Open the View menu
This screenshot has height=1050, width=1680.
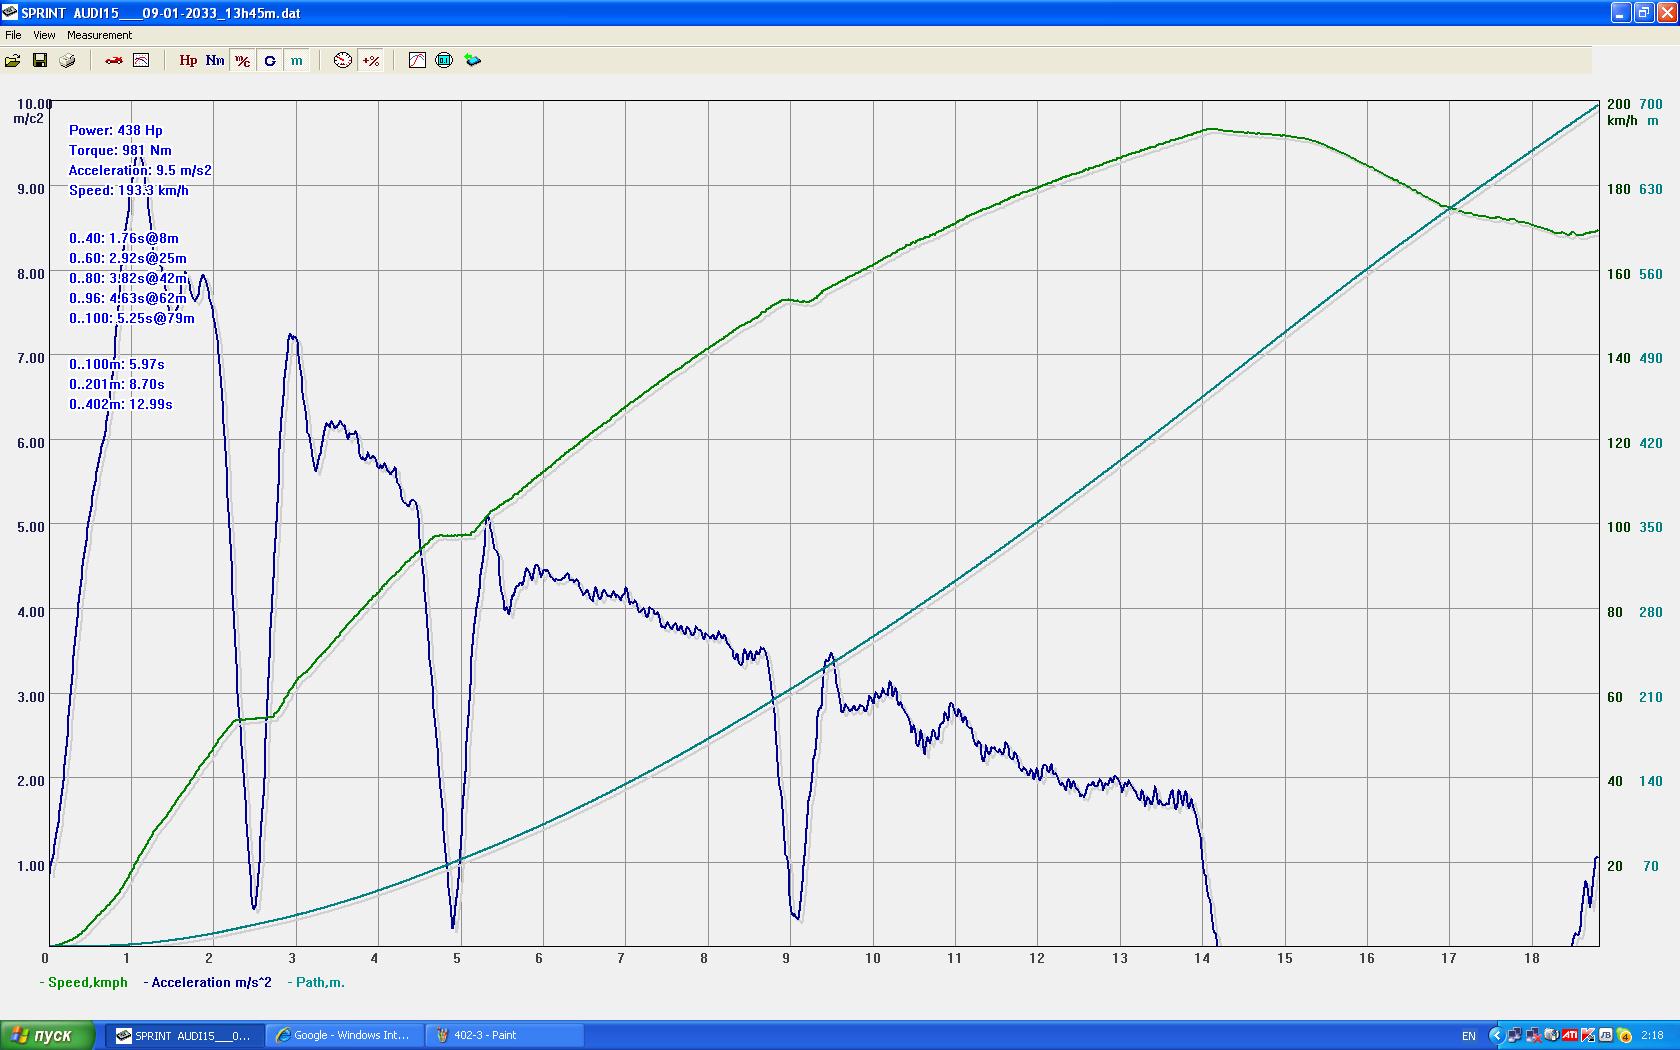click(44, 35)
